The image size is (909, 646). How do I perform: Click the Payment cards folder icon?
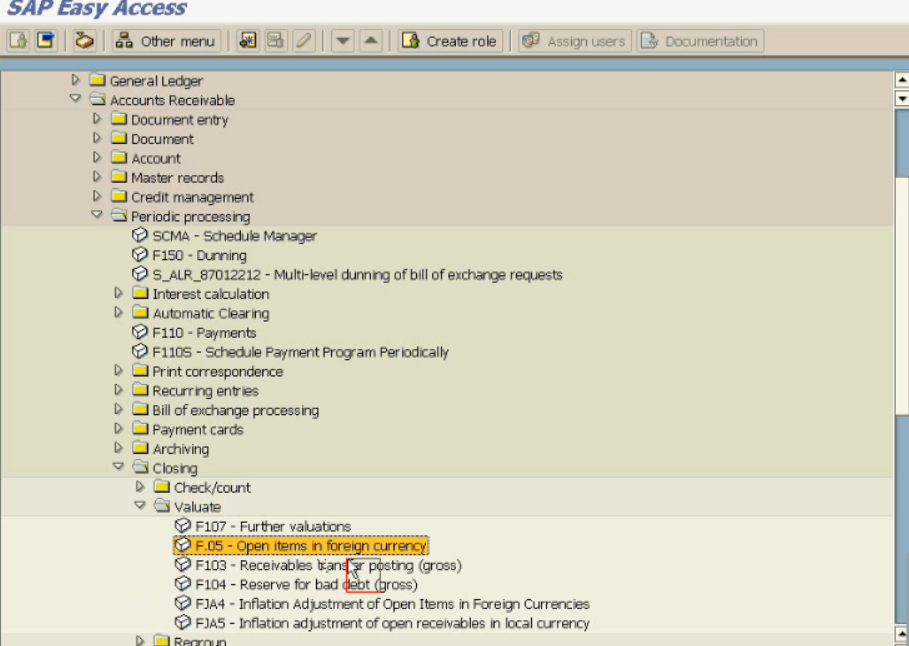click(140, 429)
